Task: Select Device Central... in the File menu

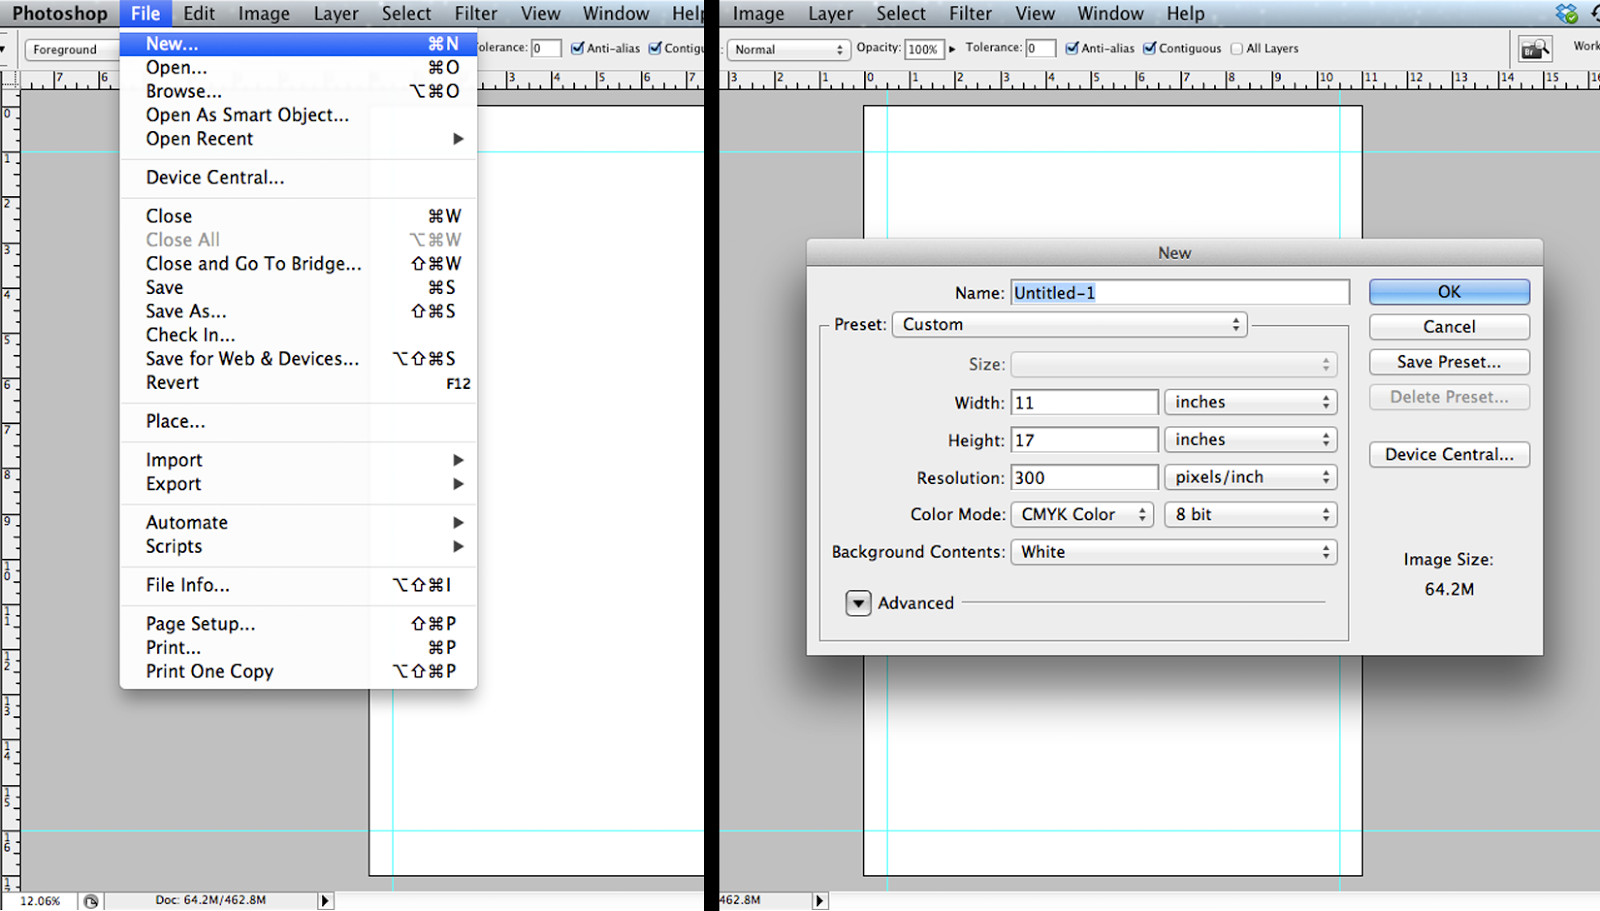Action: tap(298, 177)
